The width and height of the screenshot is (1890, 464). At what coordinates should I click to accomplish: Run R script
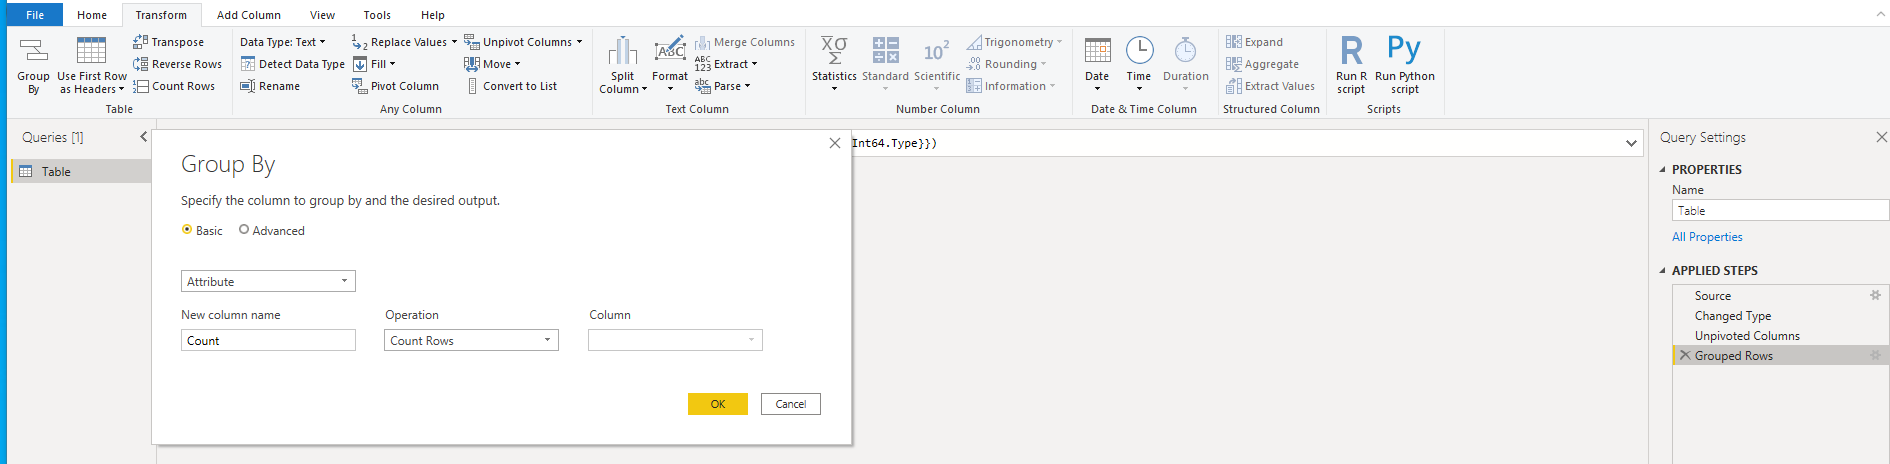(x=1351, y=66)
